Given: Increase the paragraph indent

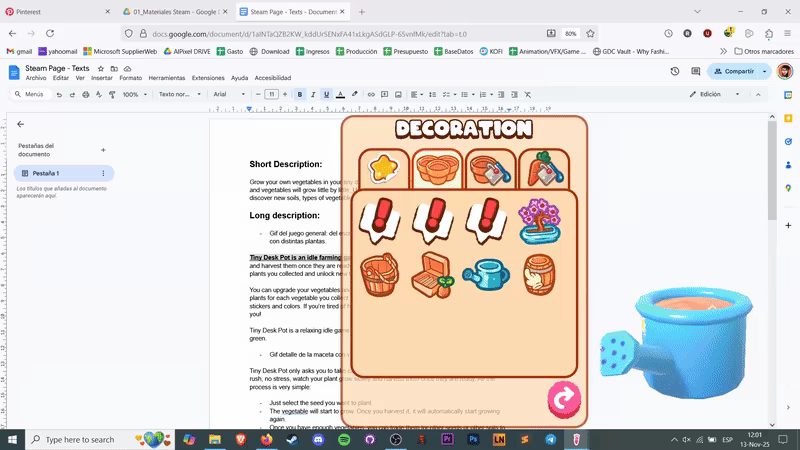Looking at the screenshot, I should click(x=514, y=94).
